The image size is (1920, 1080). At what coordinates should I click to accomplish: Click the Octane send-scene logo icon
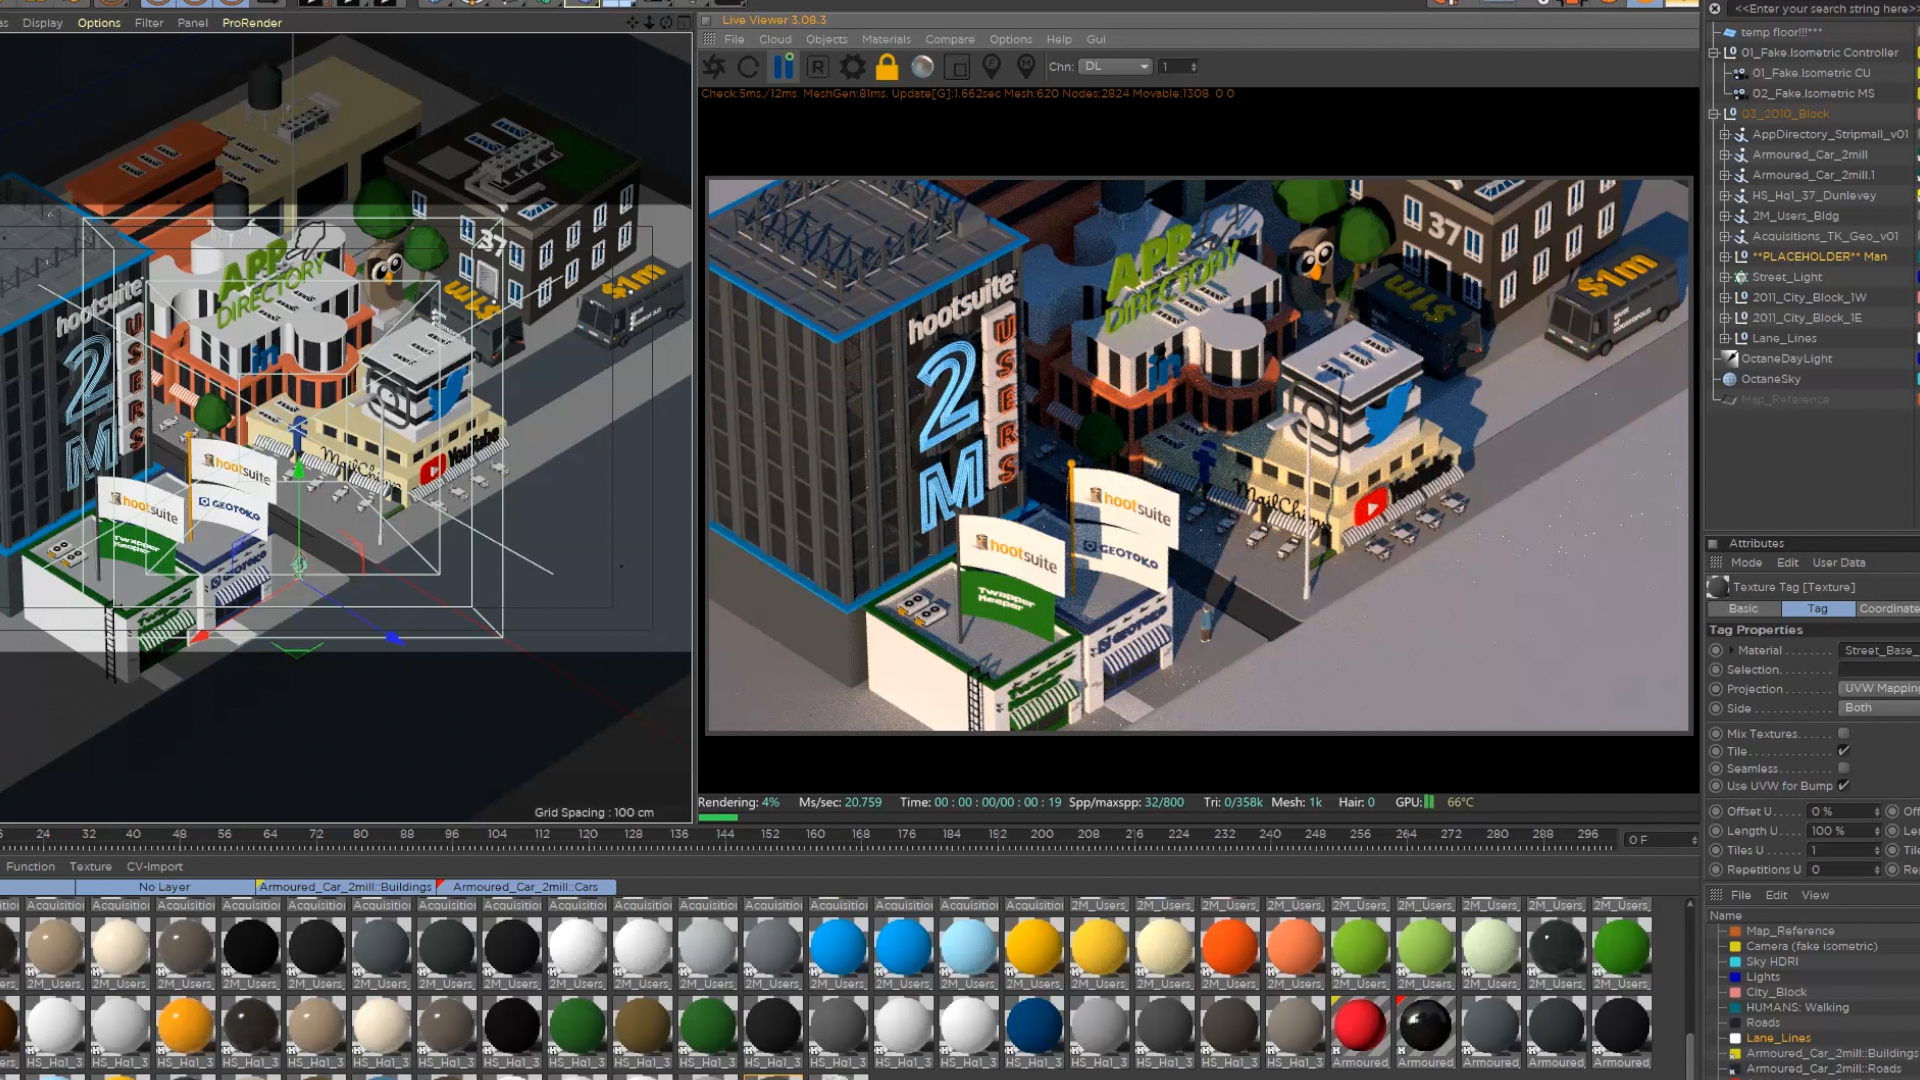(714, 67)
